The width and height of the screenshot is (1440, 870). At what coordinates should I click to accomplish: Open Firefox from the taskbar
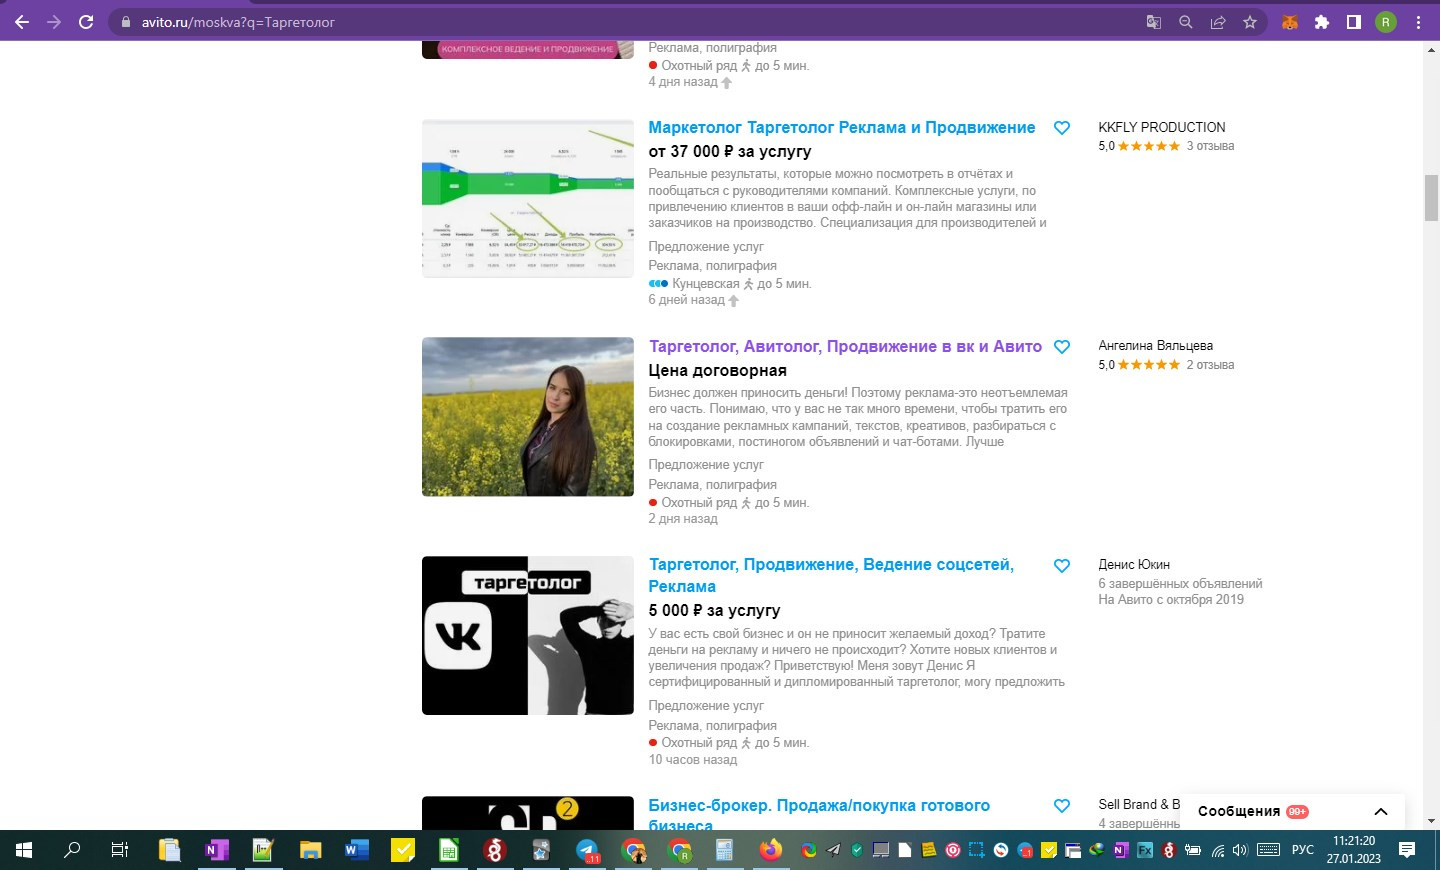tap(770, 850)
